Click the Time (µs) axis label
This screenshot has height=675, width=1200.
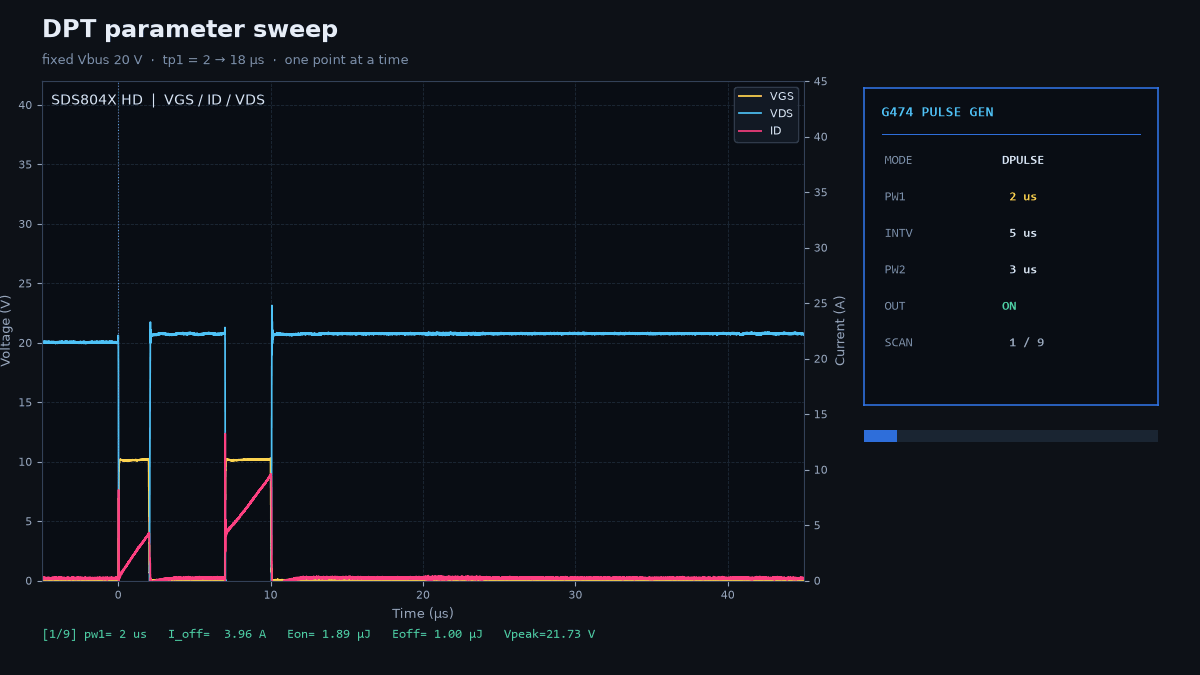point(423,614)
